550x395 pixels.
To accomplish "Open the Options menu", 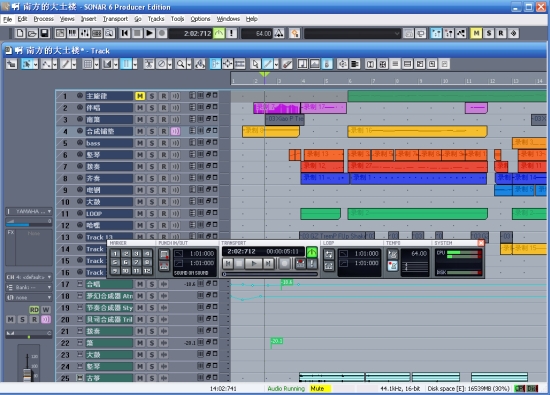I will point(200,19).
